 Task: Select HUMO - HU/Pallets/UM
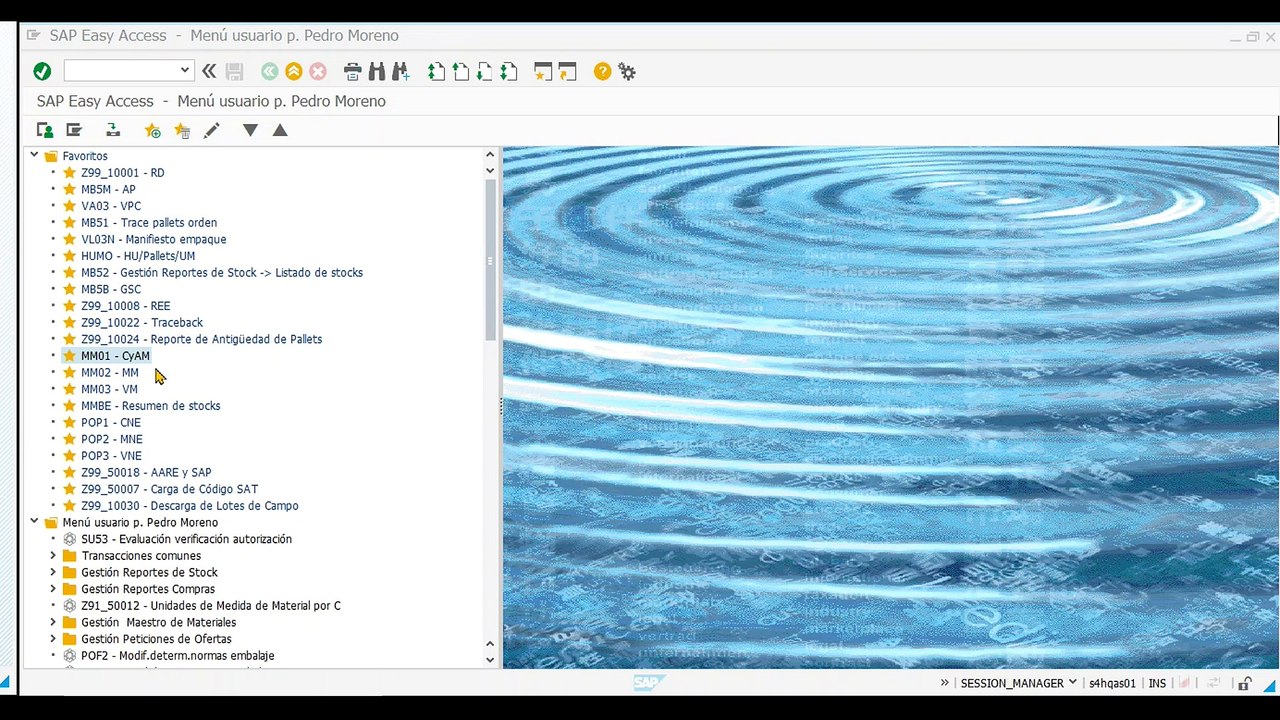[138, 256]
